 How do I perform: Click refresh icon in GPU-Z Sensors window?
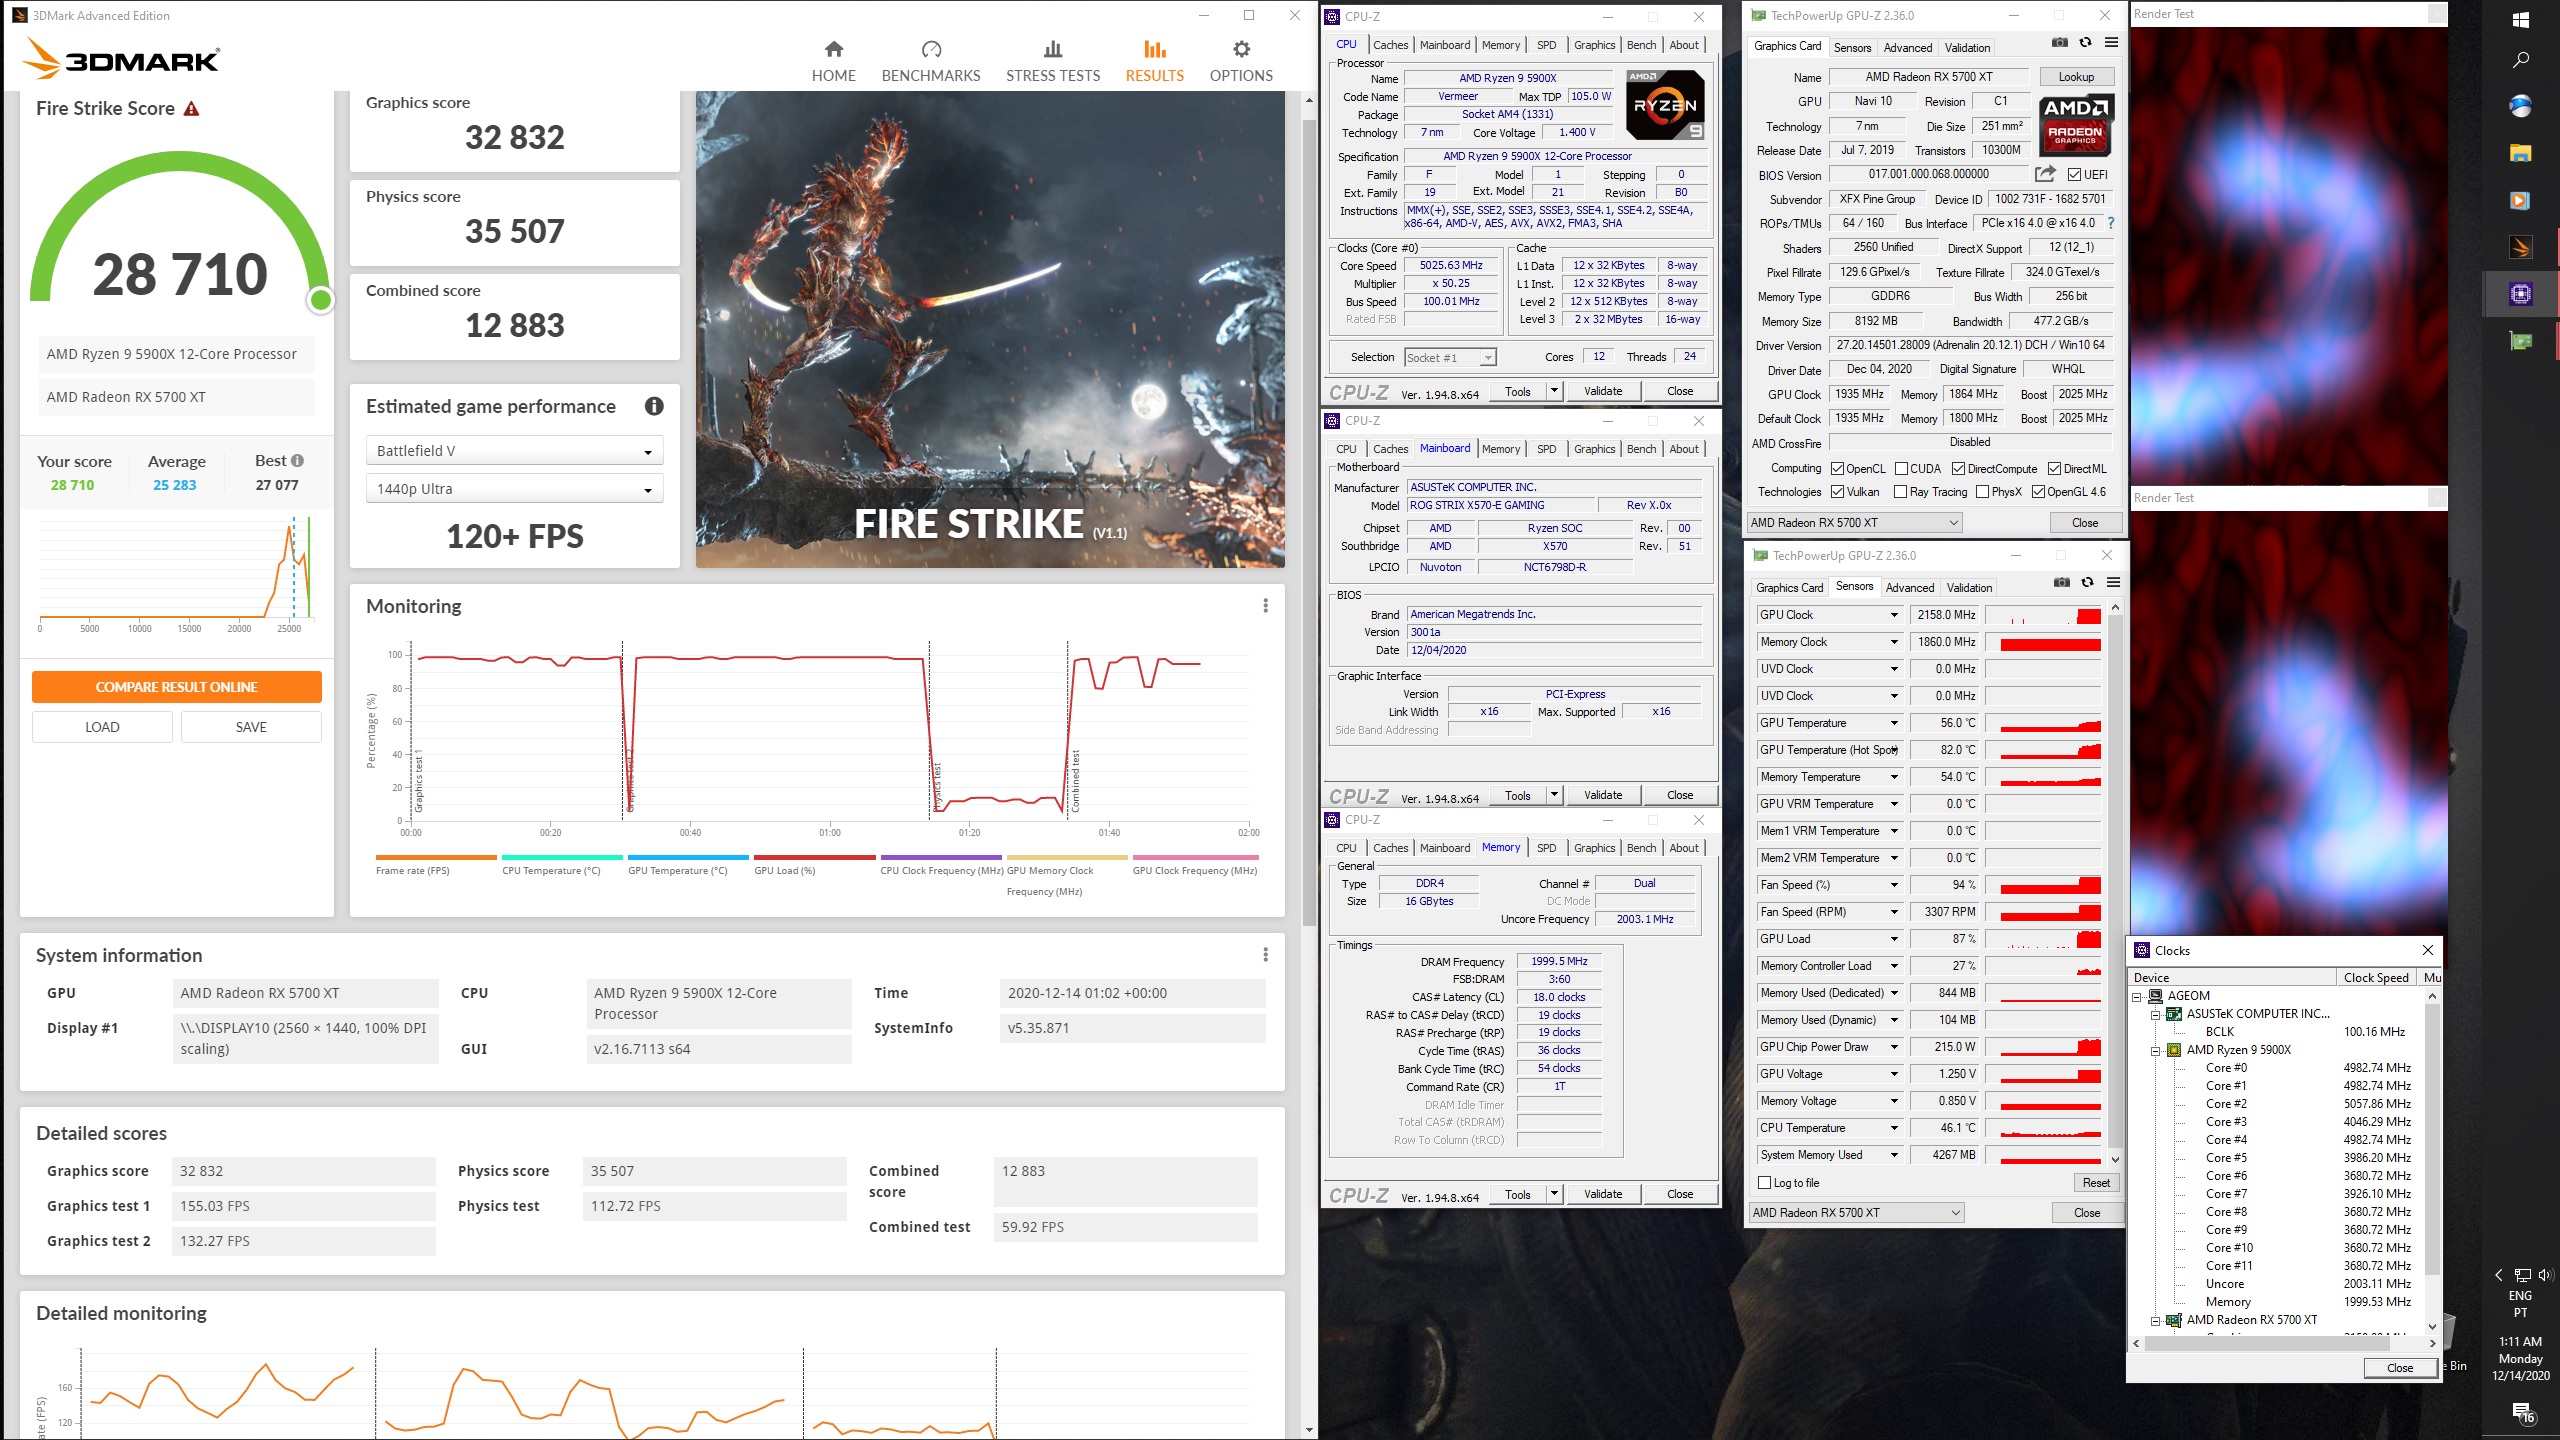(2087, 583)
